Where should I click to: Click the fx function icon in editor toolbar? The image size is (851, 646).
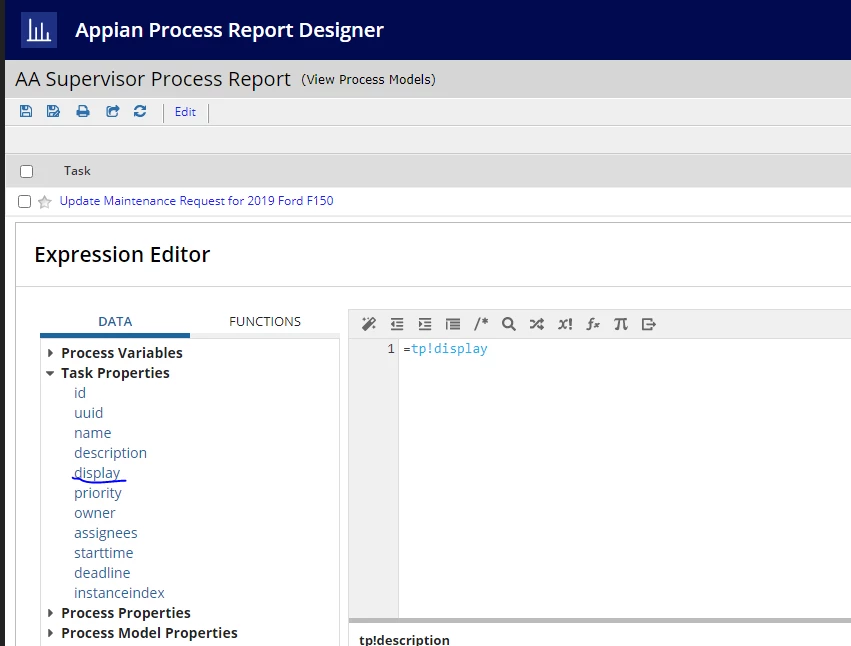click(593, 324)
